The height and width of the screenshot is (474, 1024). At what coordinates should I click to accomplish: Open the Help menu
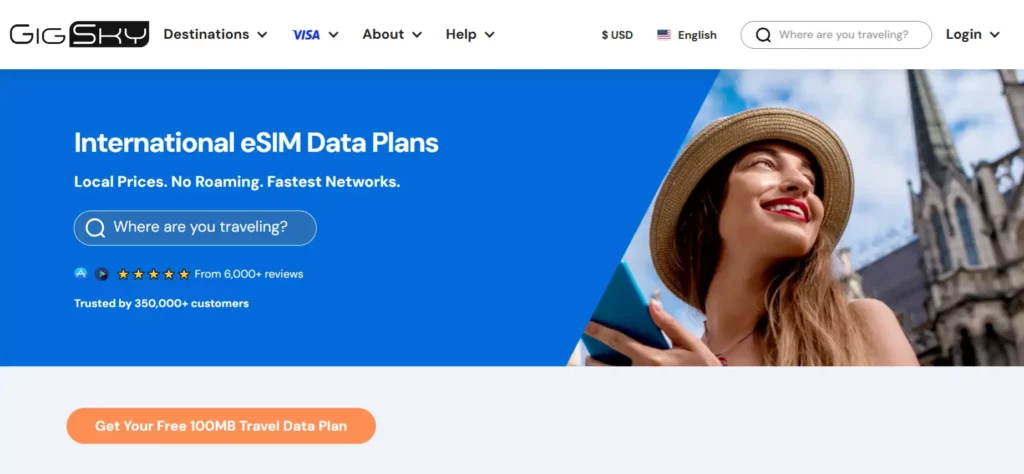470,35
